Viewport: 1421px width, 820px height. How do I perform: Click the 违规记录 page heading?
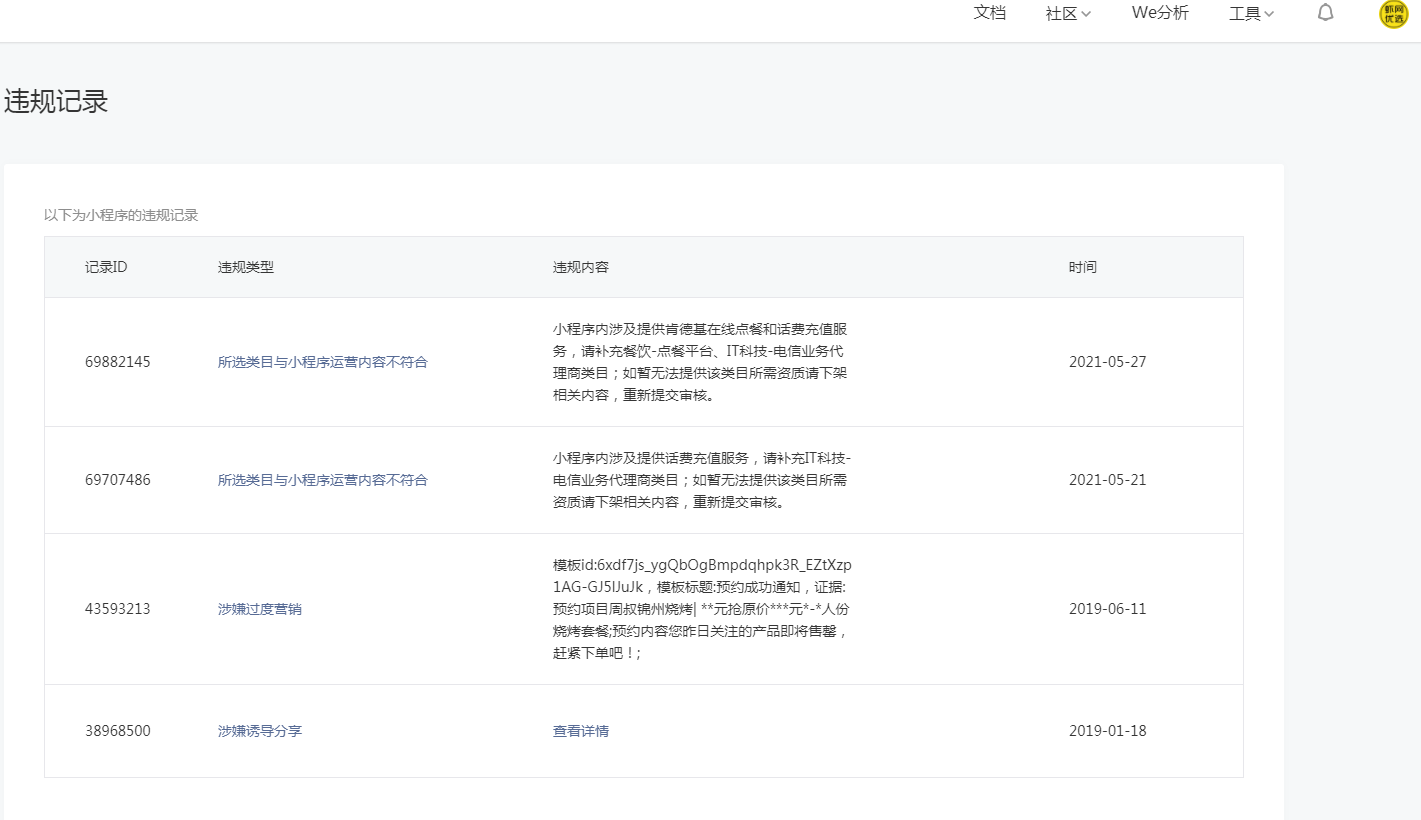56,102
